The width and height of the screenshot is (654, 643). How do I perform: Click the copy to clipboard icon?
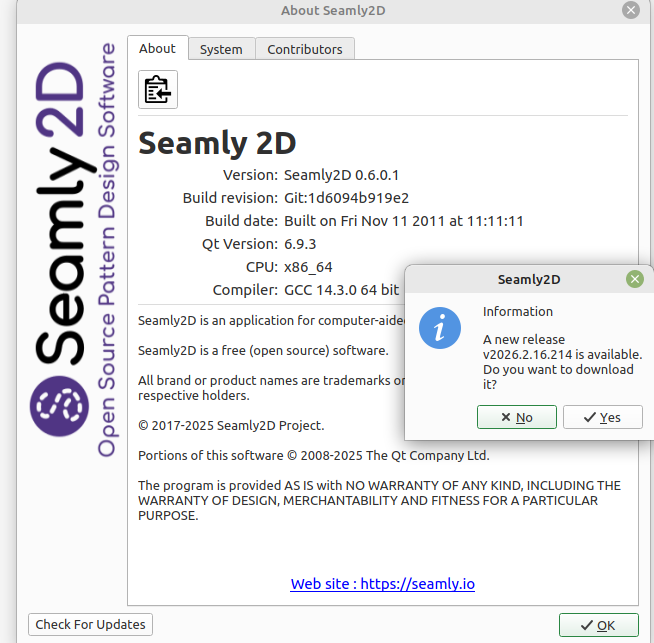pyautogui.click(x=158, y=90)
